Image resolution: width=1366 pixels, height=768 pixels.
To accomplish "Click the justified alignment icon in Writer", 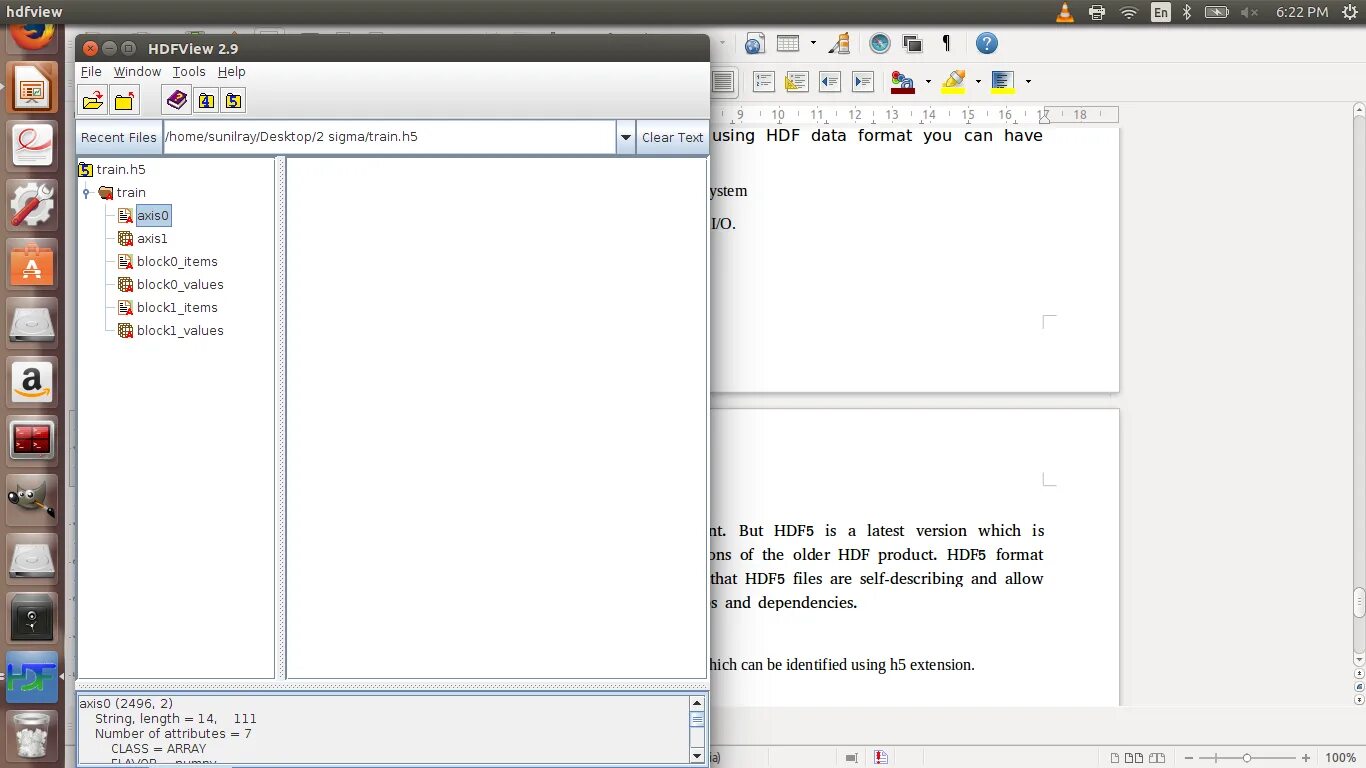I will (722, 82).
